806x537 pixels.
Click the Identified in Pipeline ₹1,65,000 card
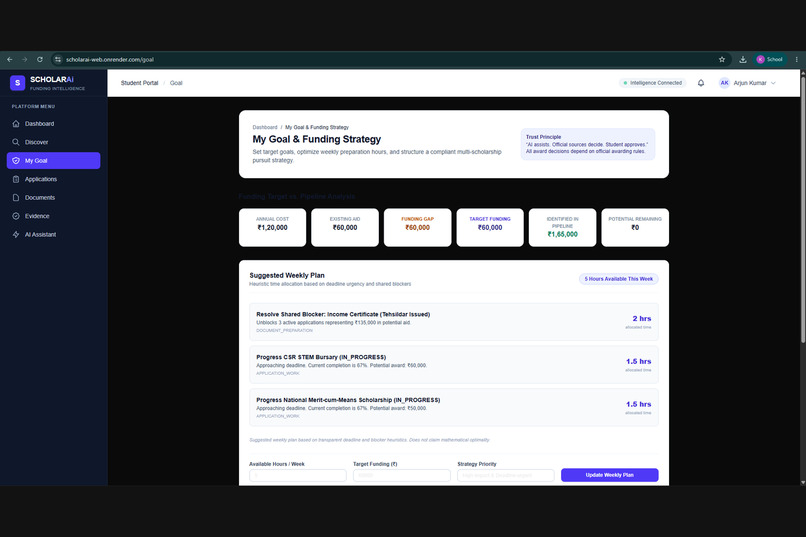tap(562, 228)
